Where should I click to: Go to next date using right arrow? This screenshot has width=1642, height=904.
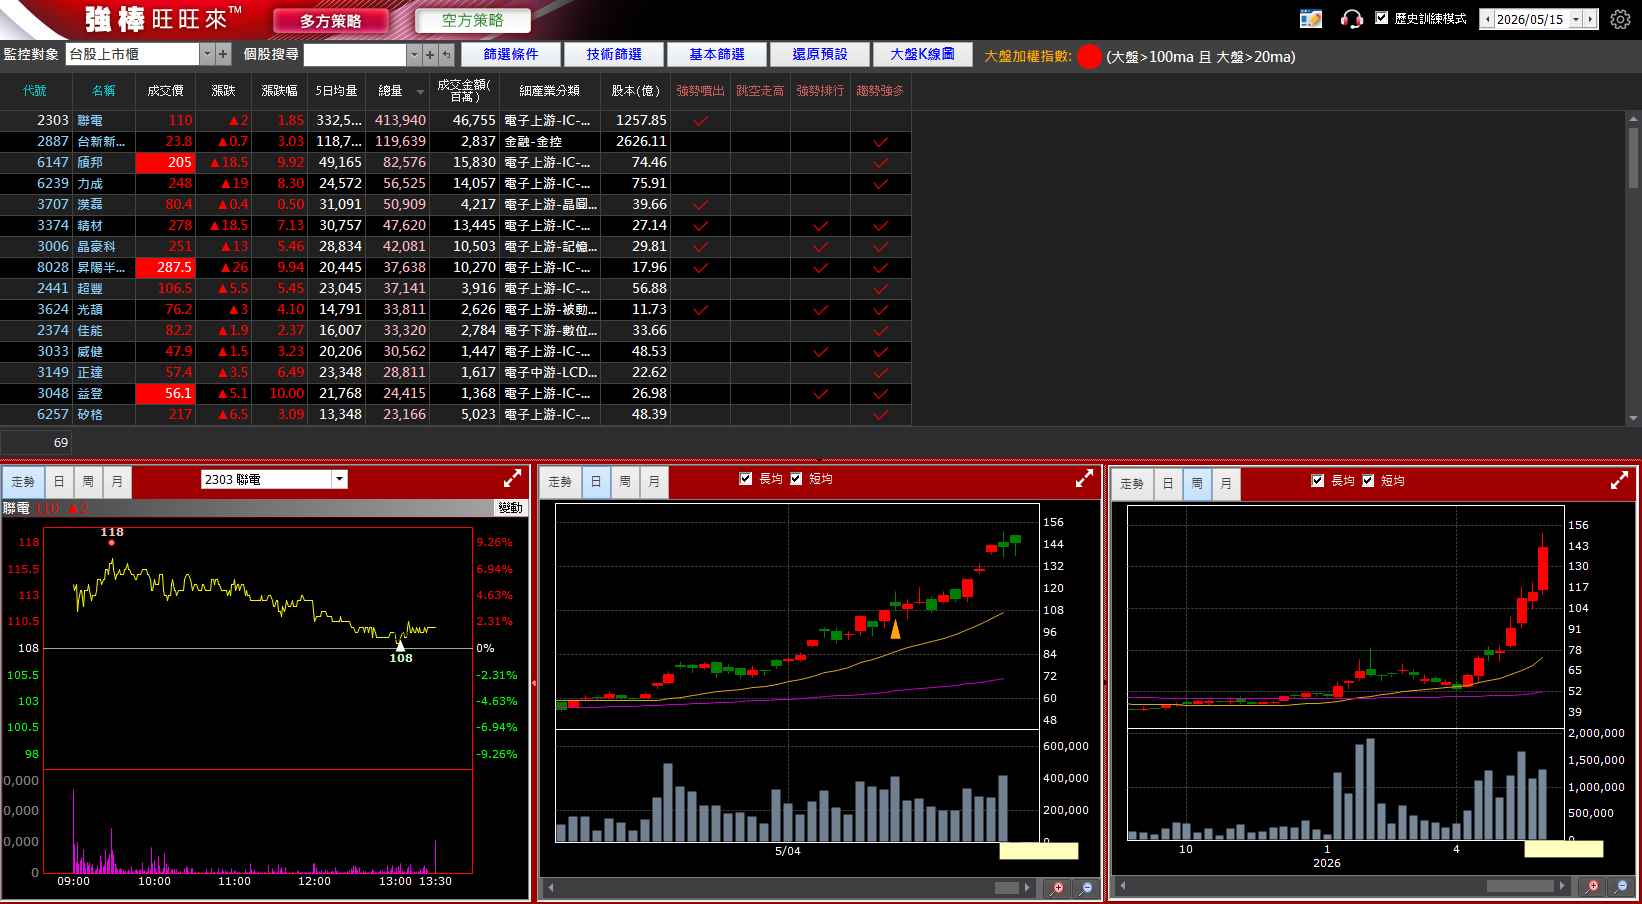point(1590,19)
